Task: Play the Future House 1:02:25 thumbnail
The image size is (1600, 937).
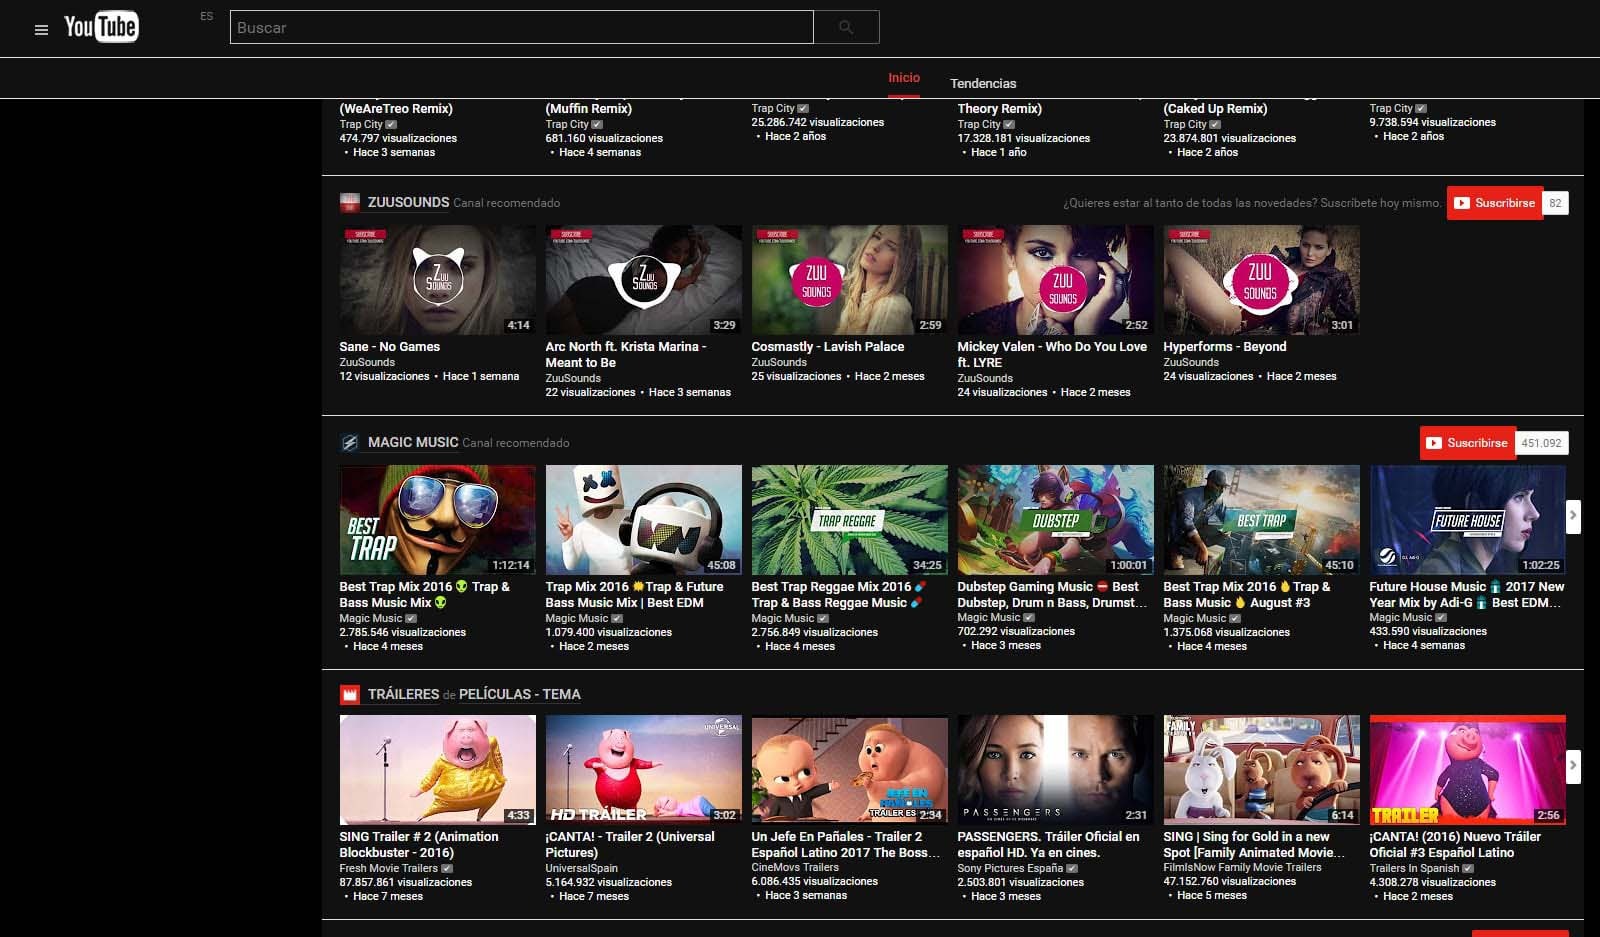Action: 1467,520
